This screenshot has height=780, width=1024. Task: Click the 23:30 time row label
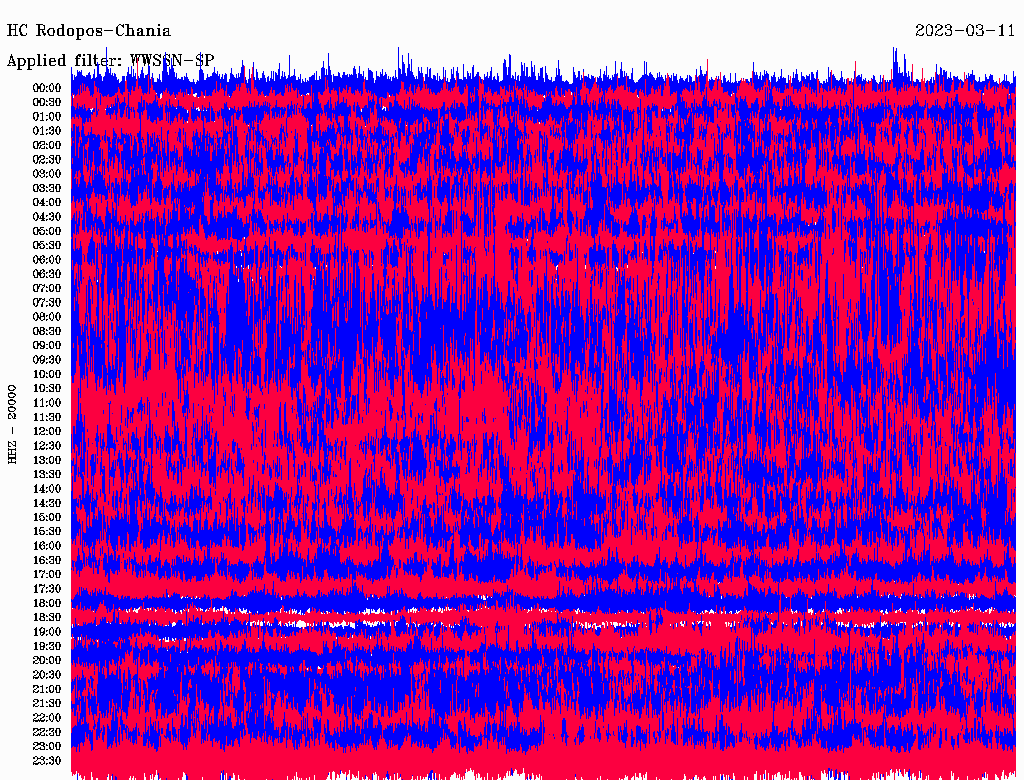[47, 762]
